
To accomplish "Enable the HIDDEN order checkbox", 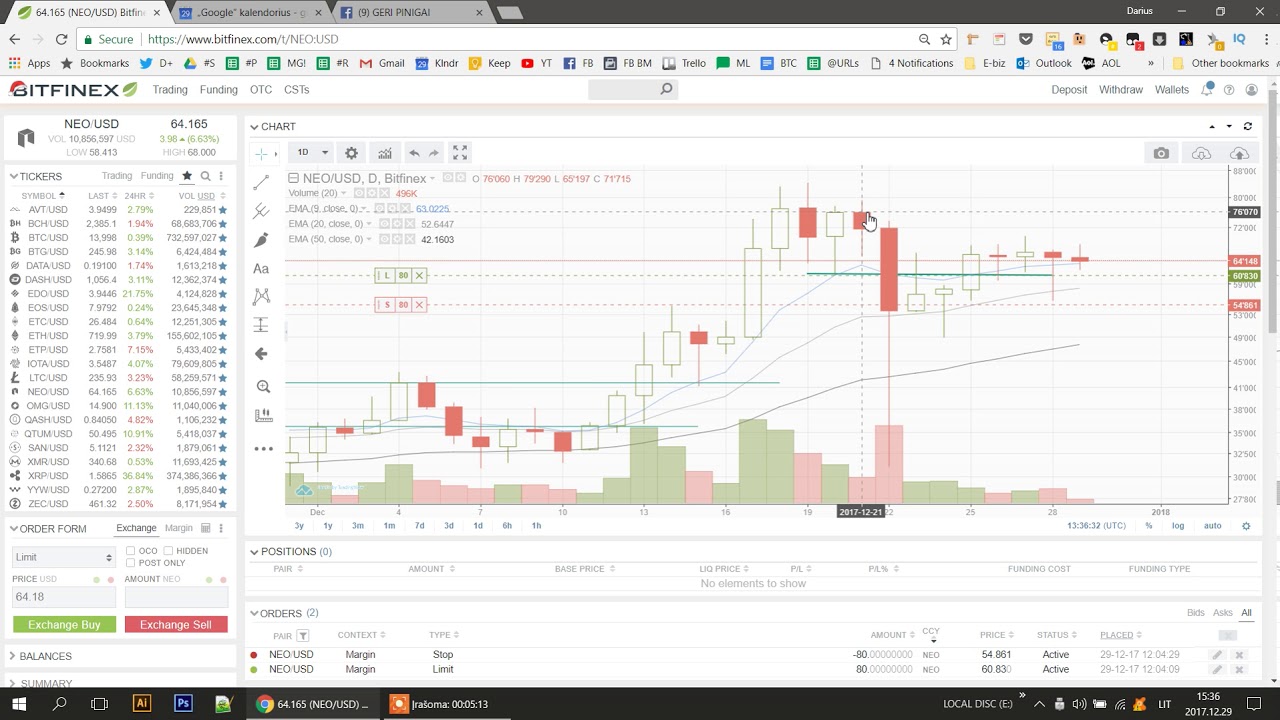I will pos(168,551).
